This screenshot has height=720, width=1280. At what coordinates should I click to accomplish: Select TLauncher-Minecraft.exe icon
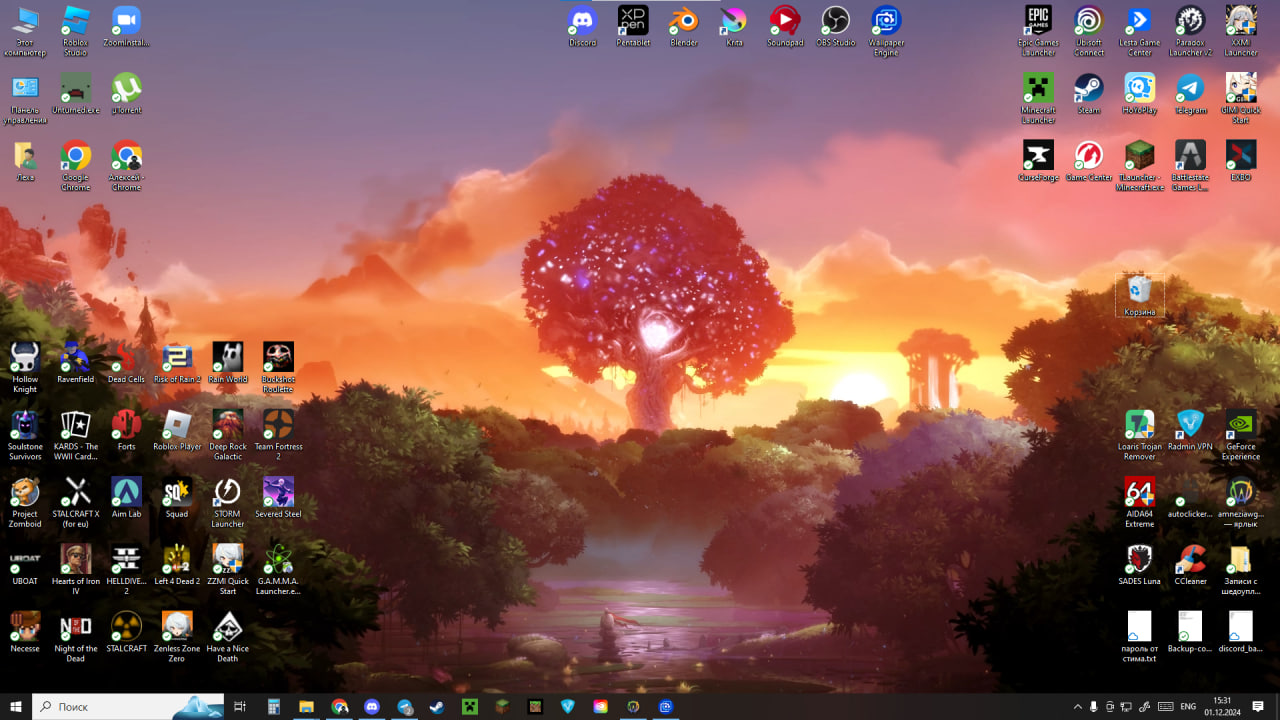1139,165
